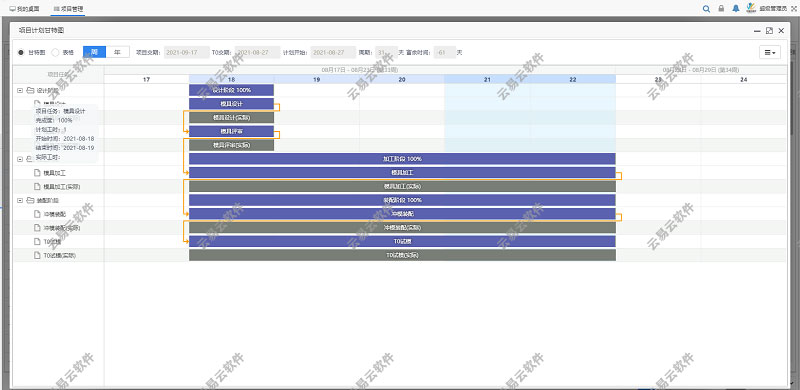The width and height of the screenshot is (800, 390).
Task: Click the user avatar logo near 超级管理员
Action: (751, 8)
